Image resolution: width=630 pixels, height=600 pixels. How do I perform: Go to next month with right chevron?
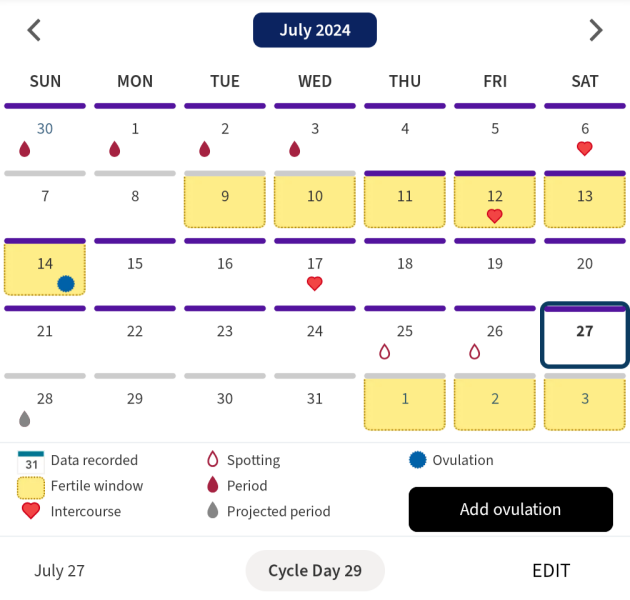[x=596, y=30]
